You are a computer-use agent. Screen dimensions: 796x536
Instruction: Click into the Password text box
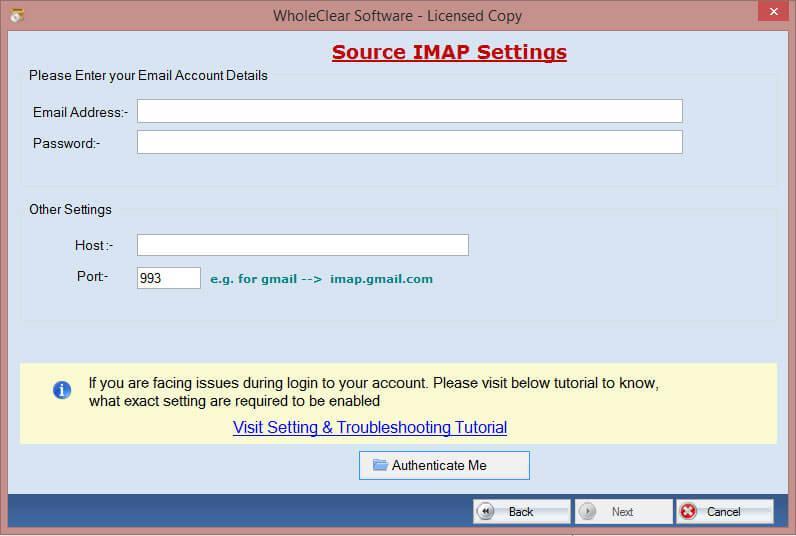(x=409, y=142)
